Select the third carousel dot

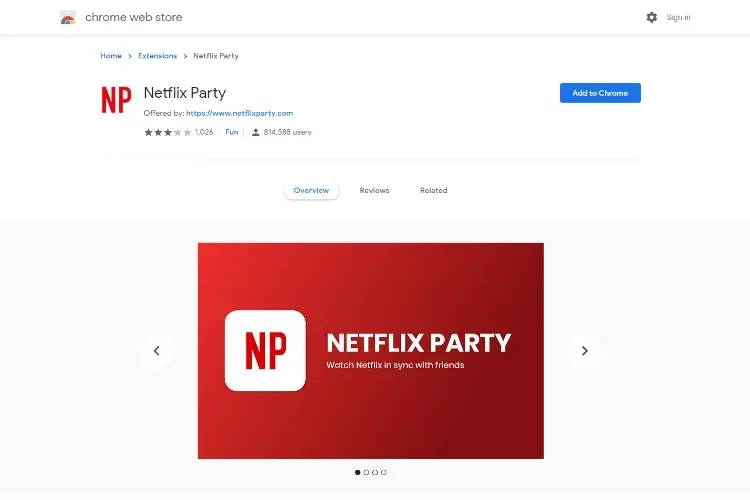[x=375, y=472]
